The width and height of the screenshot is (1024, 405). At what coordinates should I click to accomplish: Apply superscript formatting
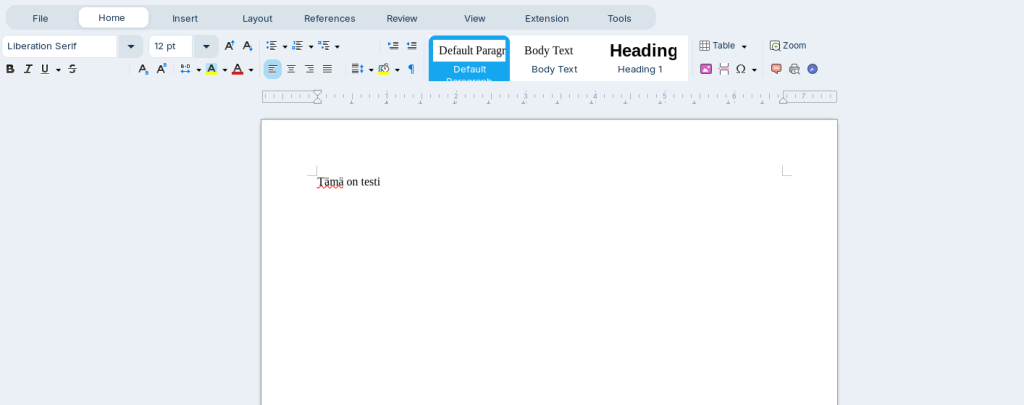[161, 69]
